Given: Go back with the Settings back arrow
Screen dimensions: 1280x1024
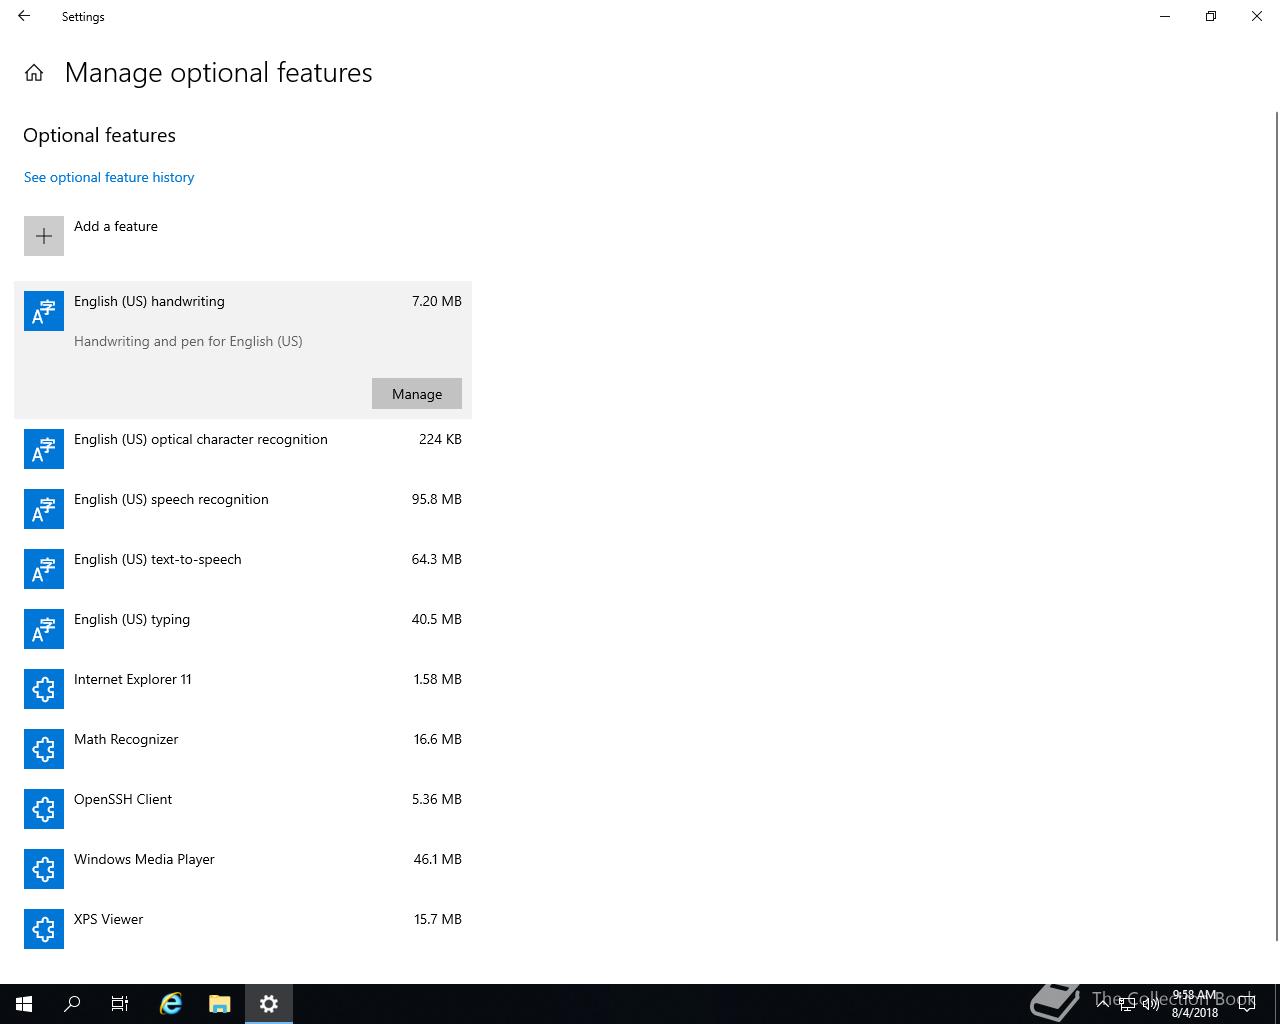Looking at the screenshot, I should click(24, 16).
